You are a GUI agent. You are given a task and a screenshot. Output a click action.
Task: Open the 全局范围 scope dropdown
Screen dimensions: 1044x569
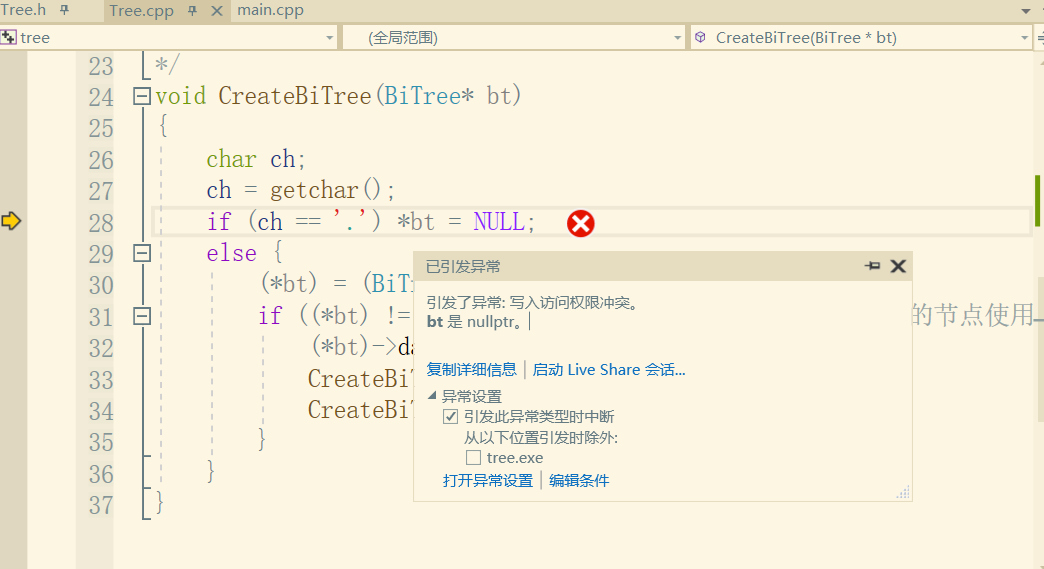pyautogui.click(x=677, y=38)
